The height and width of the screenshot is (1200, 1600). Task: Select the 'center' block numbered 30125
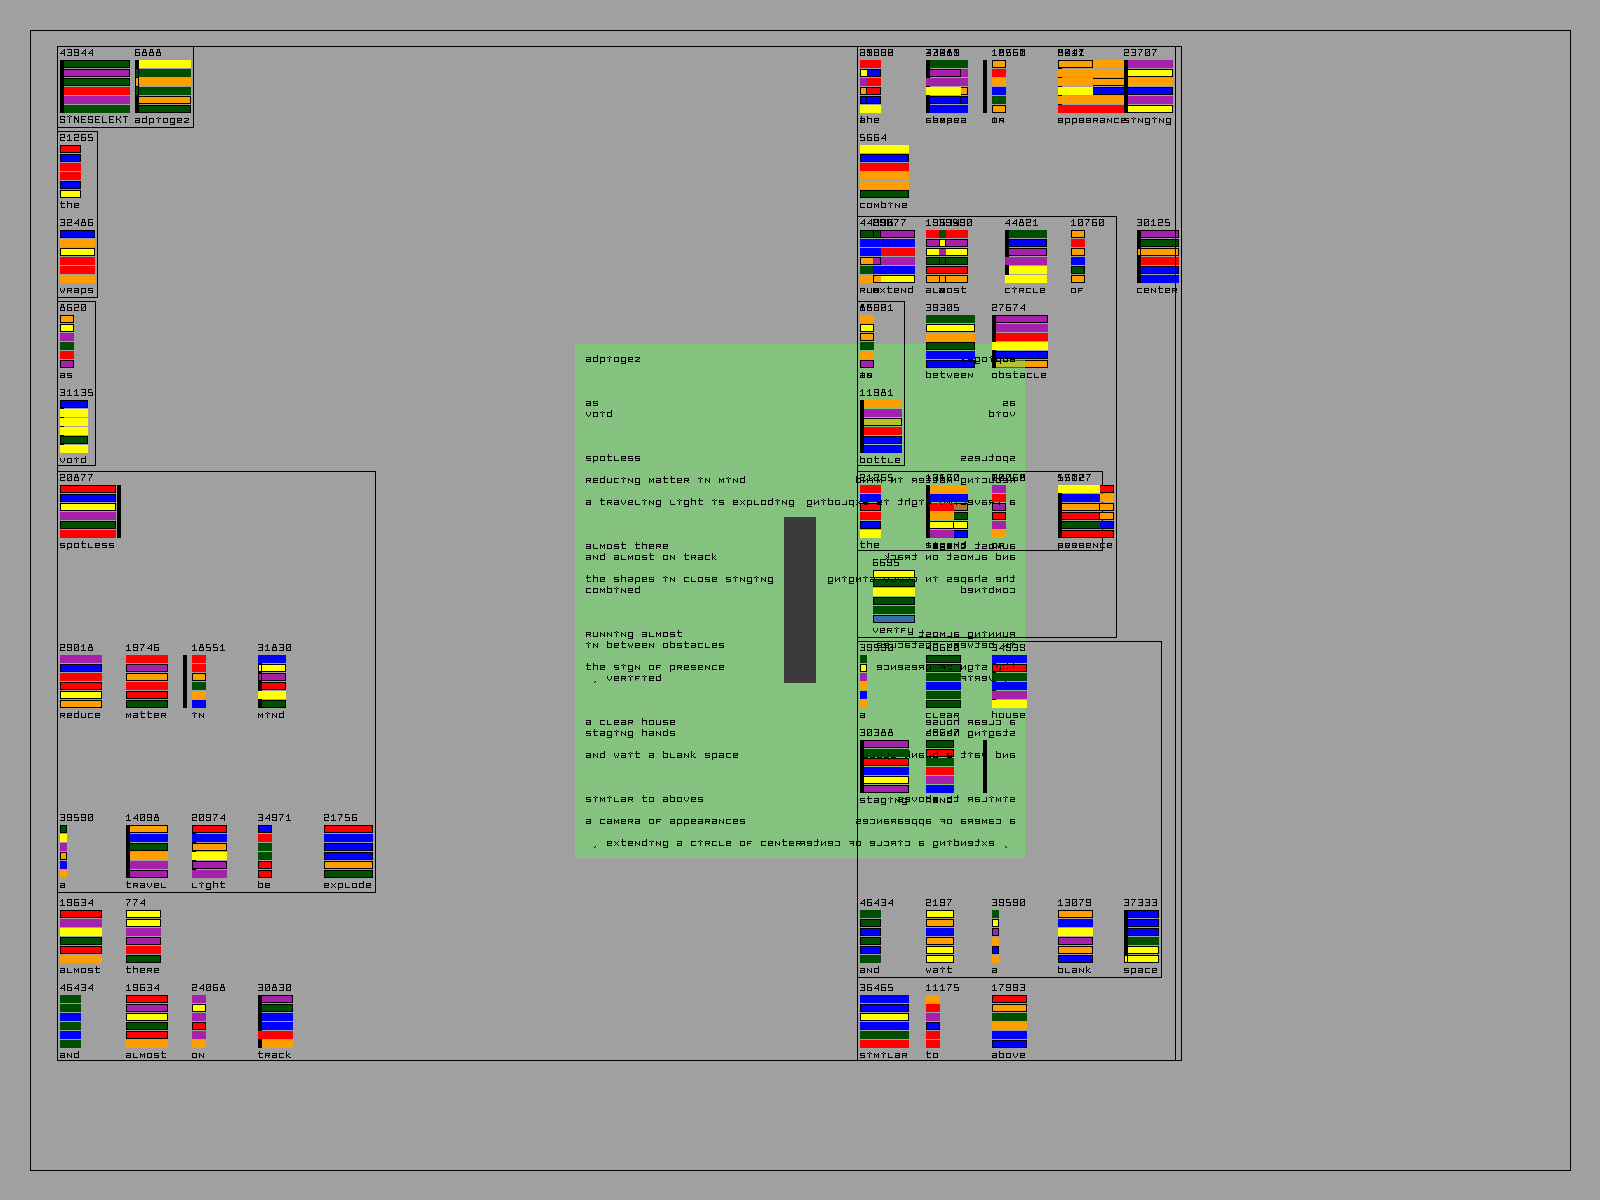click(x=1158, y=257)
